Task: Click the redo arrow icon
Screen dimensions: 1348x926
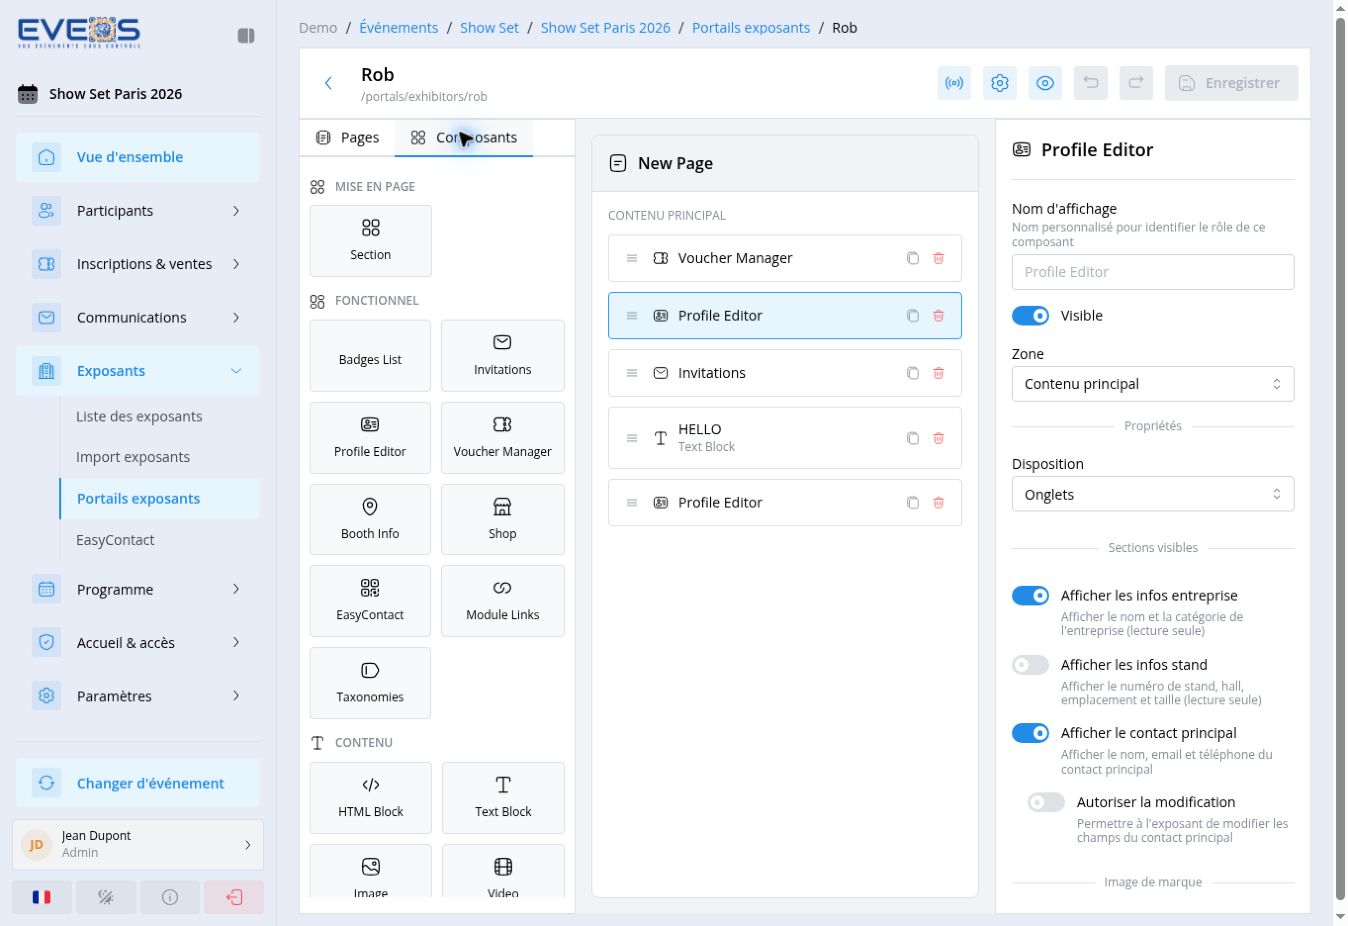Action: click(1136, 83)
